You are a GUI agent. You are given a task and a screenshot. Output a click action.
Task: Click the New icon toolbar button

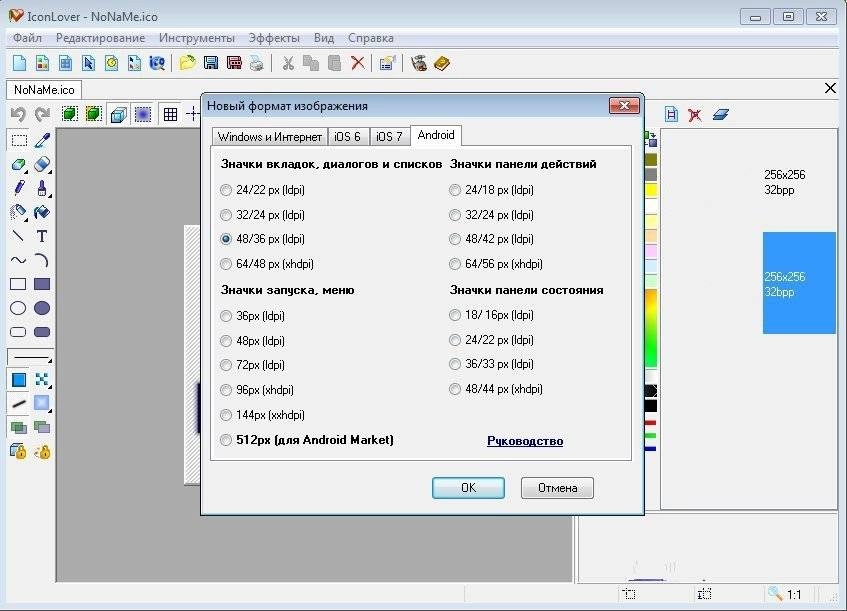19,63
